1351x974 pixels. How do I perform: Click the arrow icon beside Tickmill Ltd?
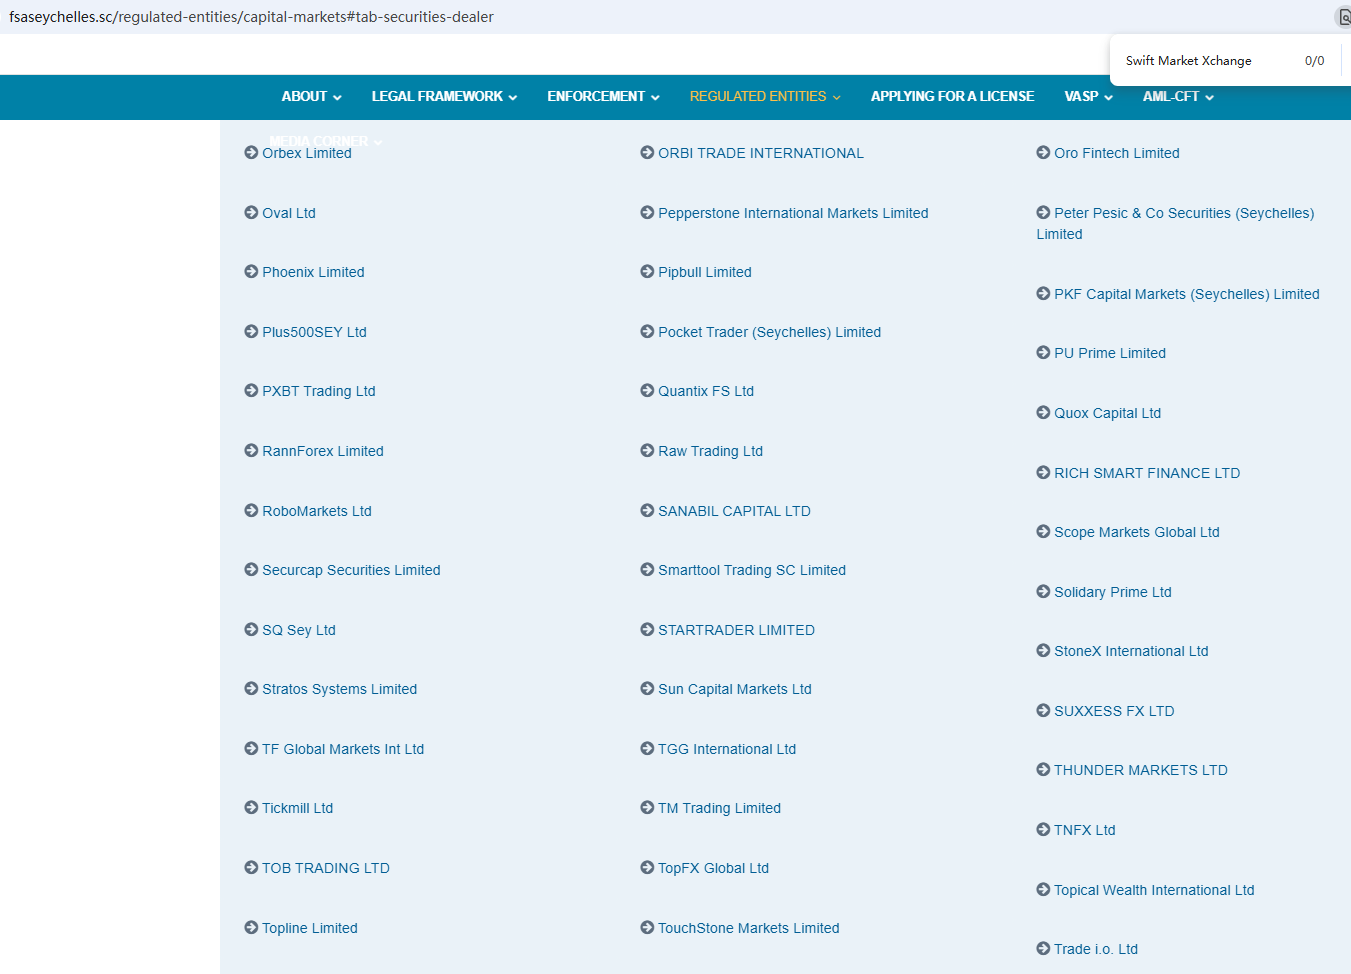251,808
